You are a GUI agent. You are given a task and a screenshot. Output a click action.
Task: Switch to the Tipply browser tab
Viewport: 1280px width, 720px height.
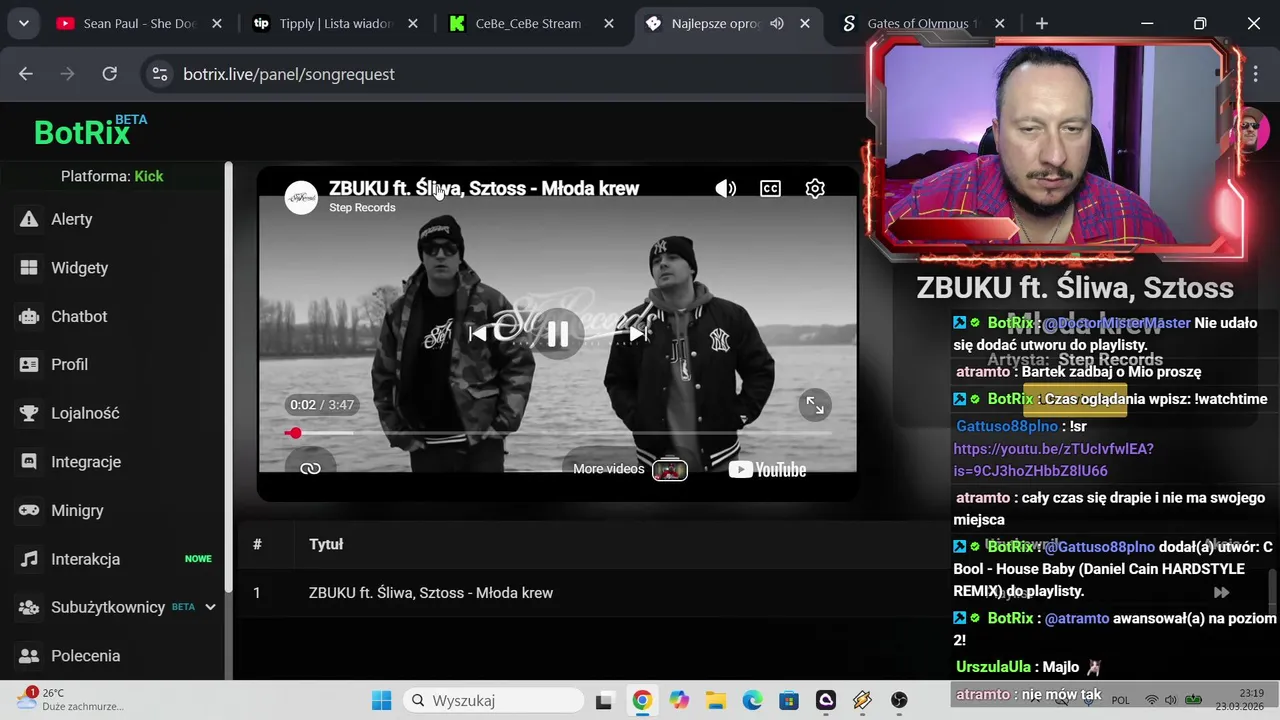point(336,23)
